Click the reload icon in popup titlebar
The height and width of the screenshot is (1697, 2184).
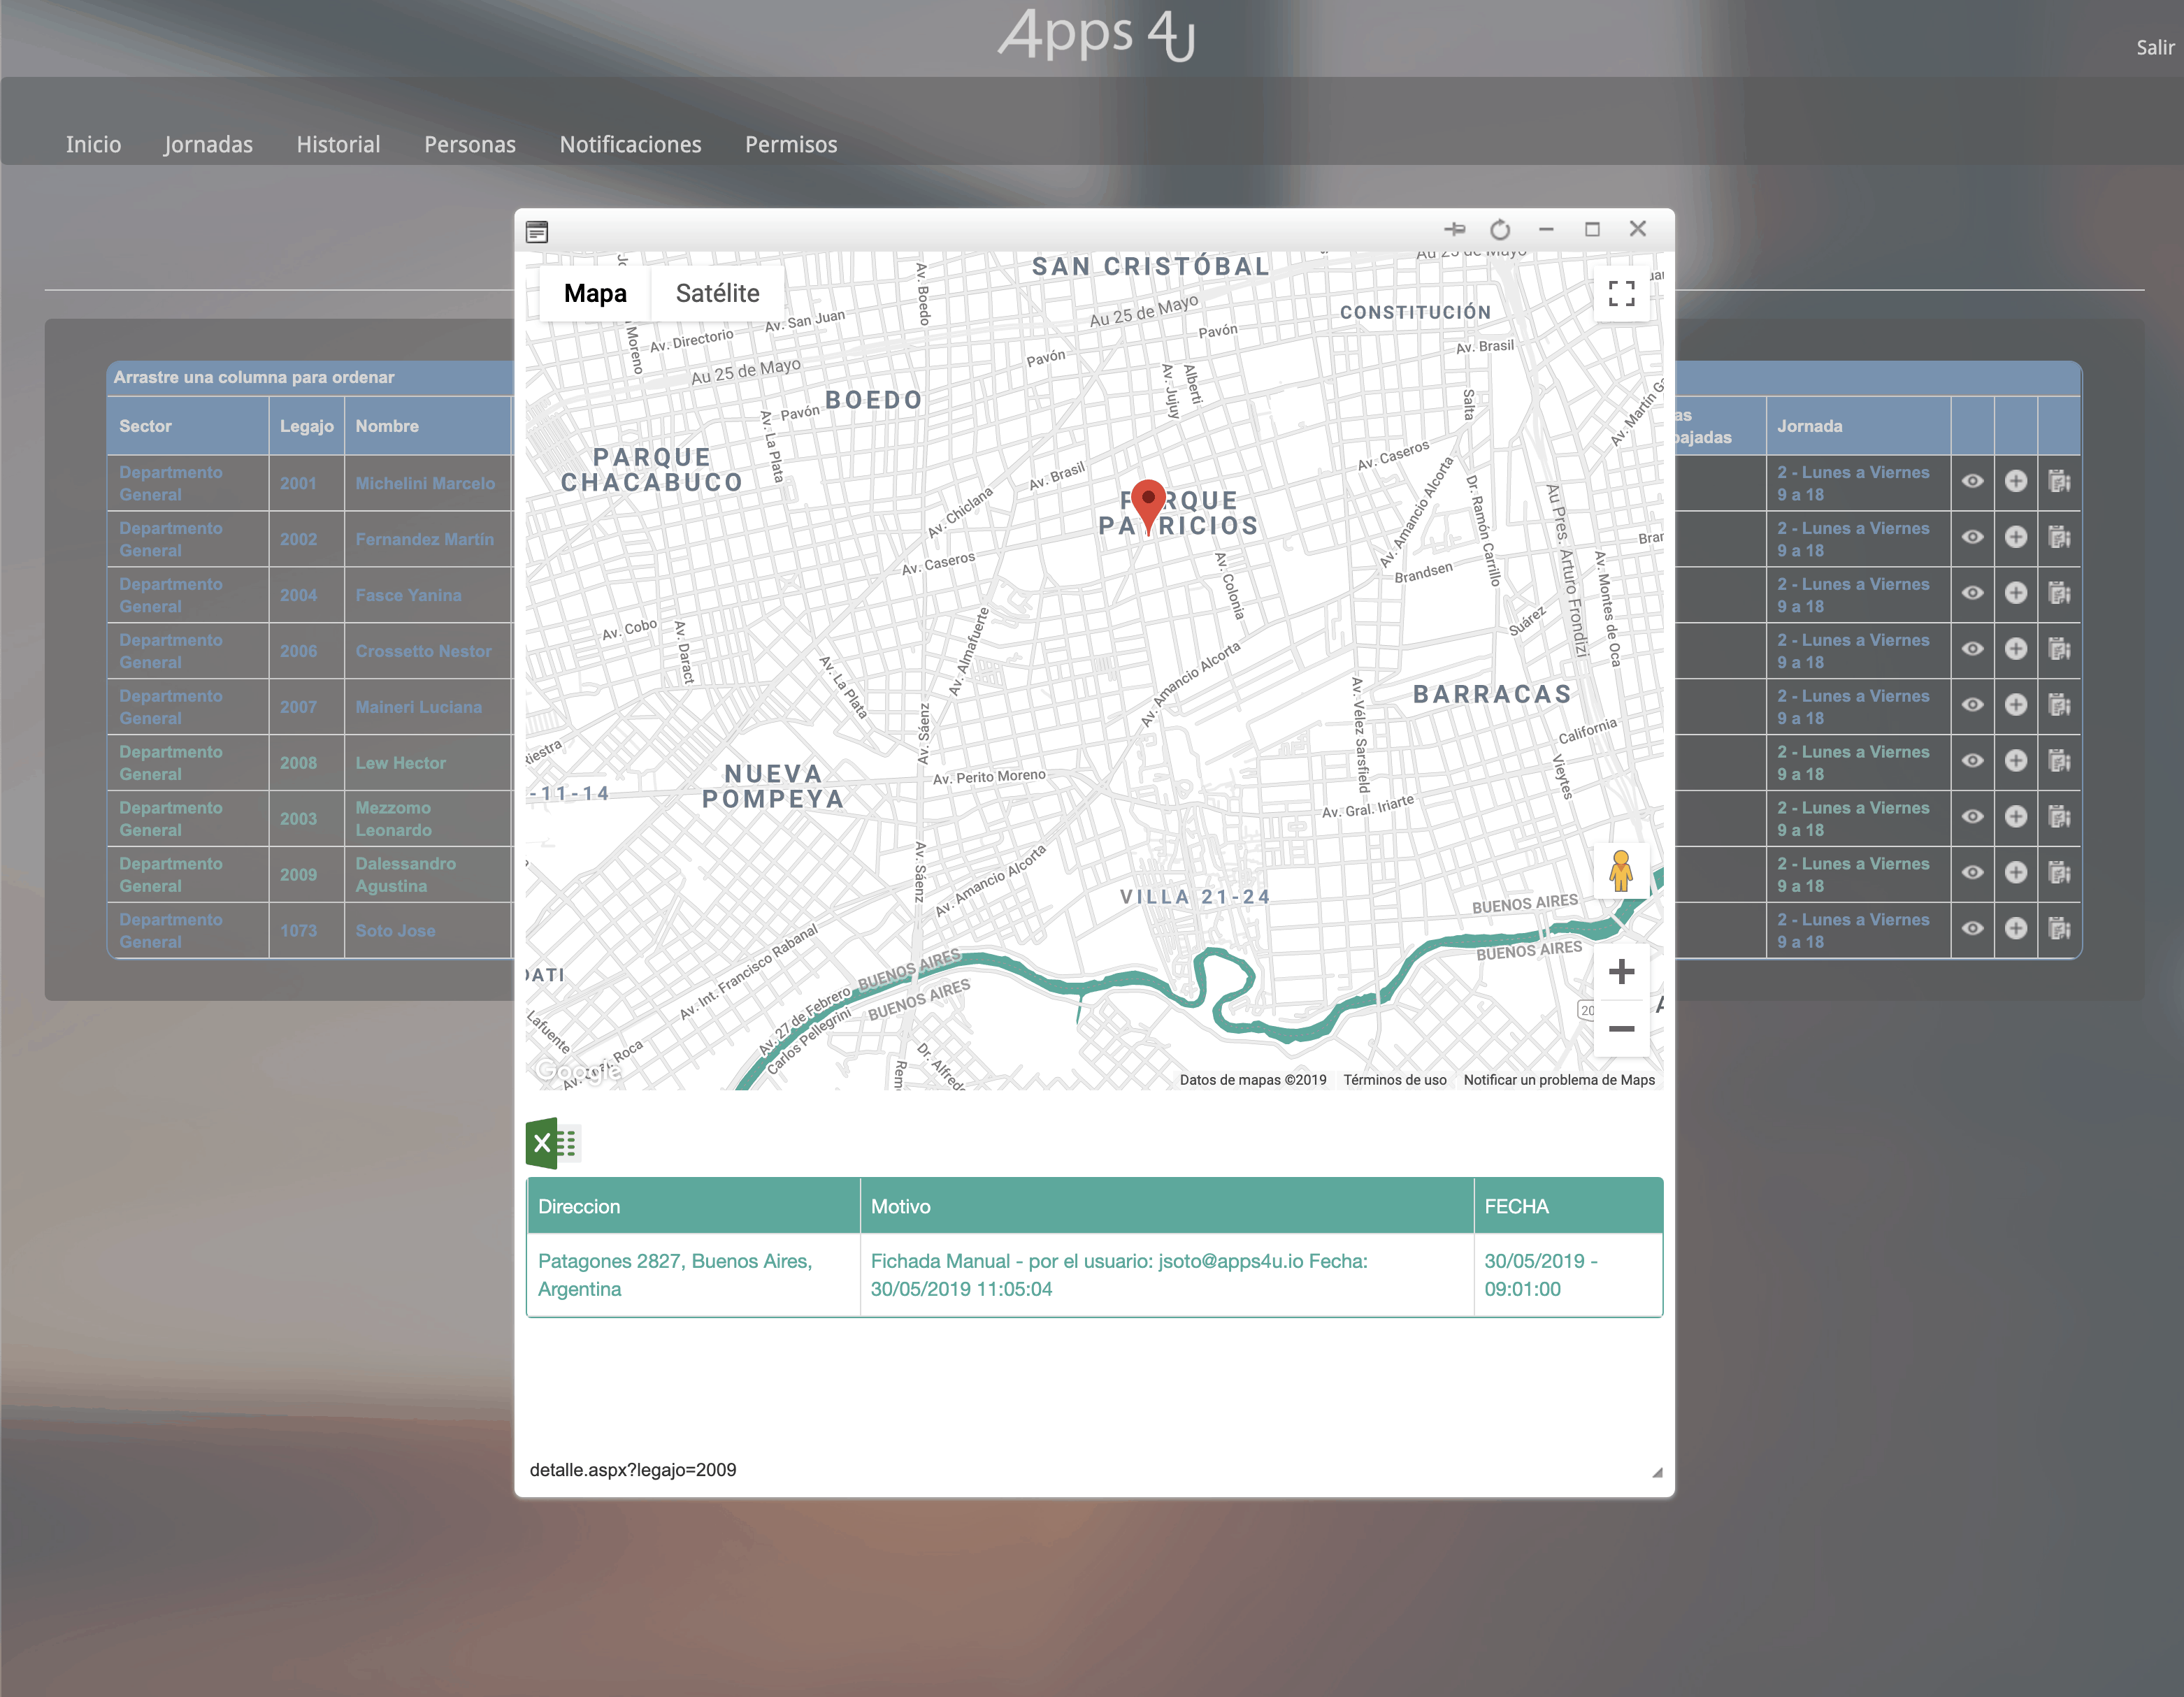coord(1500,230)
